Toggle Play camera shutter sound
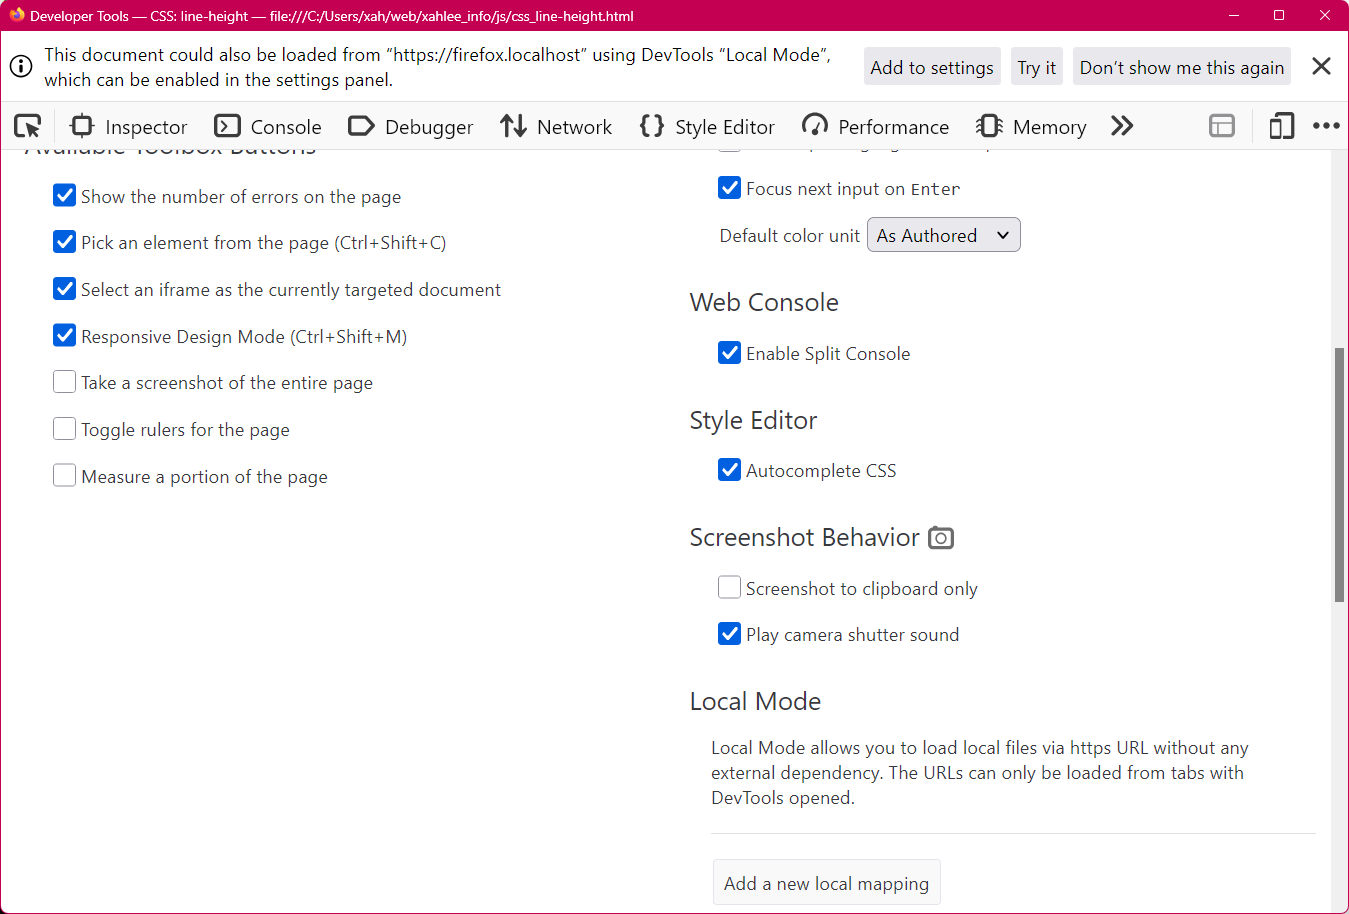The width and height of the screenshot is (1349, 914). pos(730,634)
